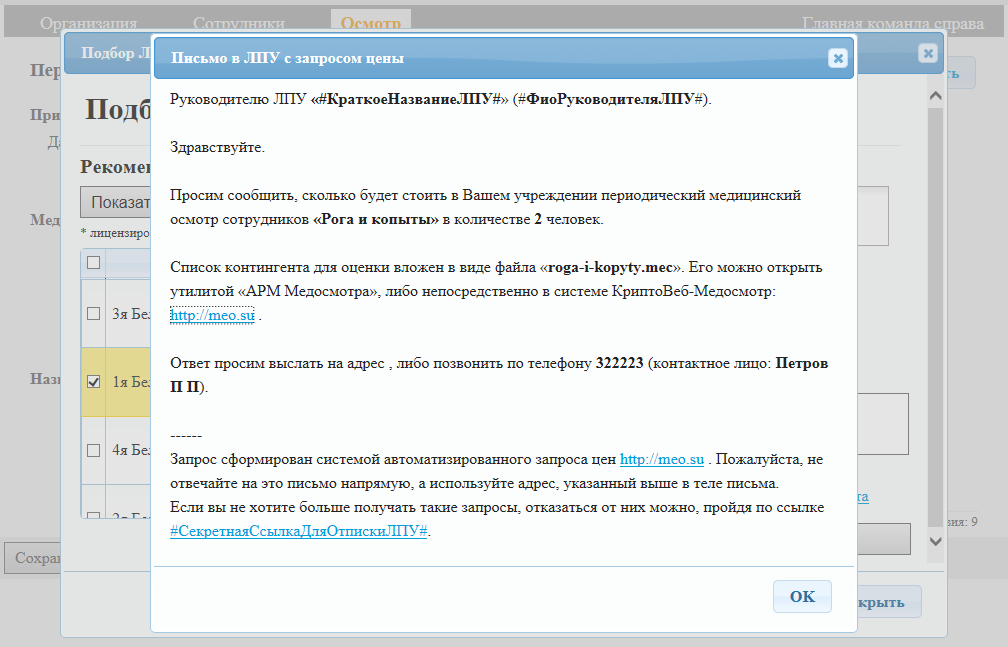Click the scrollbar down arrow
The width and height of the screenshot is (1008, 647).
[936, 540]
